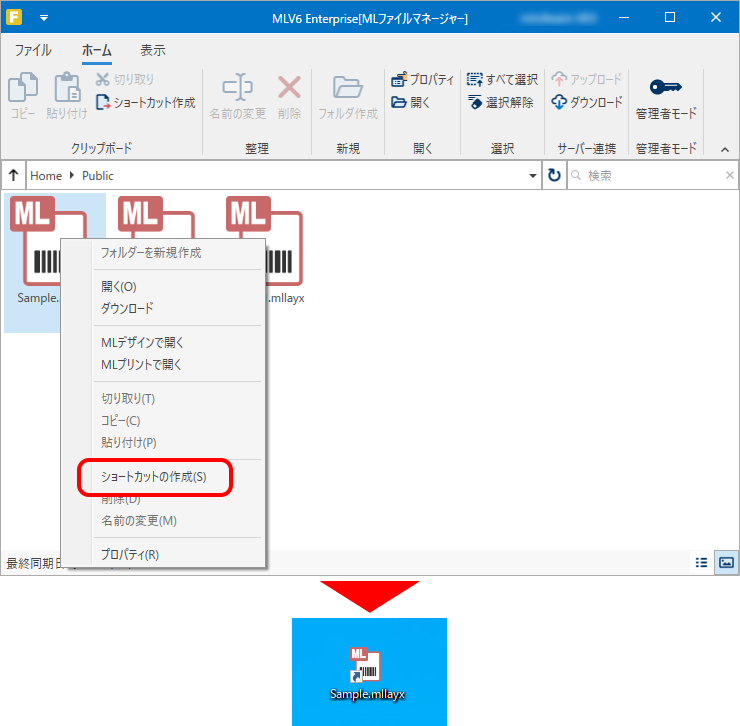
Task: Clear the search field with the X
Action: [730, 175]
